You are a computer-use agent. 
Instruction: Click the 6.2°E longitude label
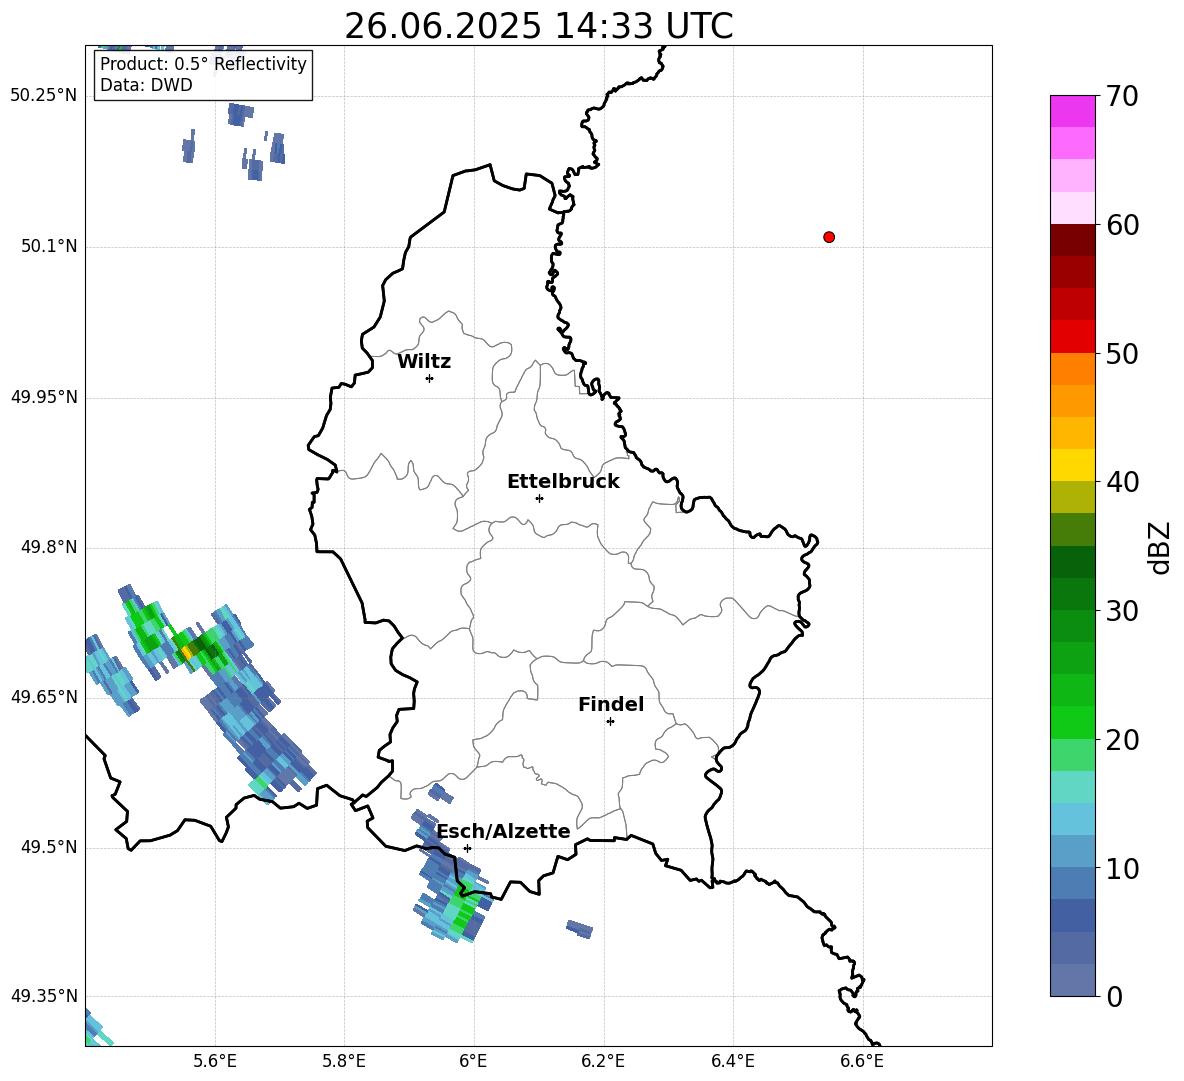pos(603,1061)
